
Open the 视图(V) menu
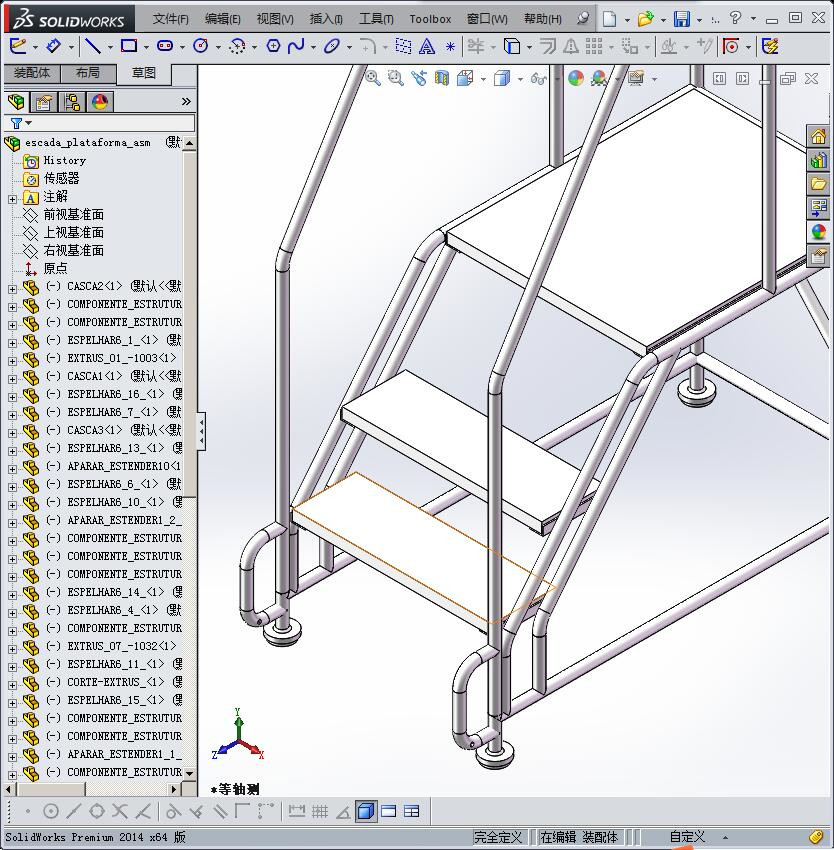click(275, 19)
